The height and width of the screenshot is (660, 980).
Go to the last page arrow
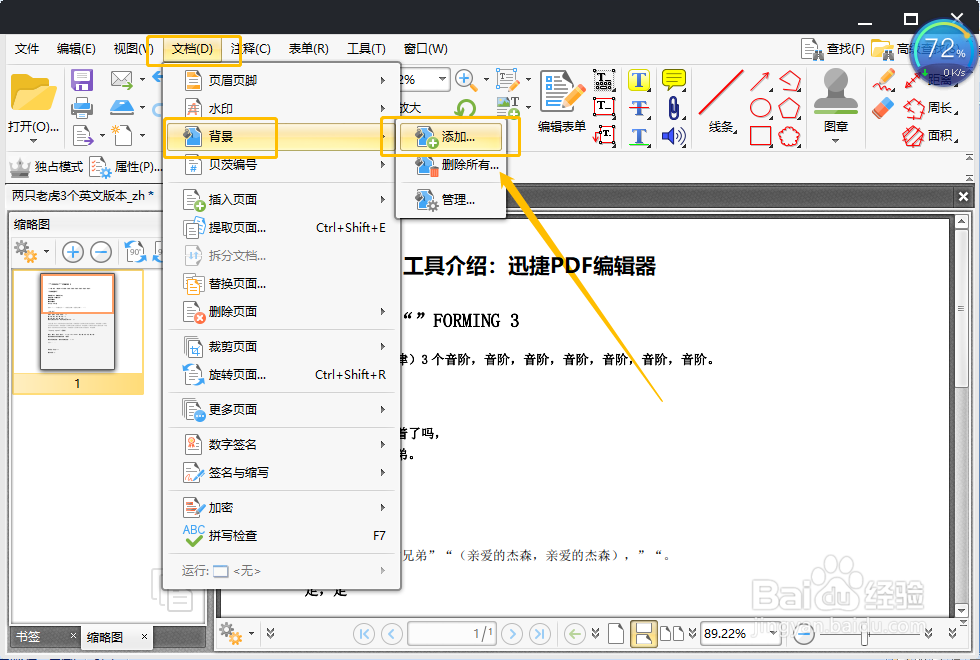tap(540, 634)
